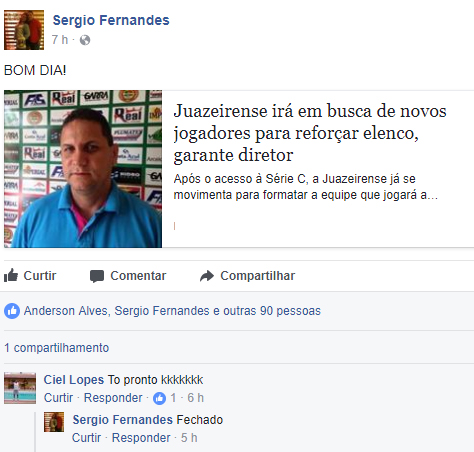Click the Compartilhar arrow icon
Screen dimensions: 474x452
pos(207,276)
